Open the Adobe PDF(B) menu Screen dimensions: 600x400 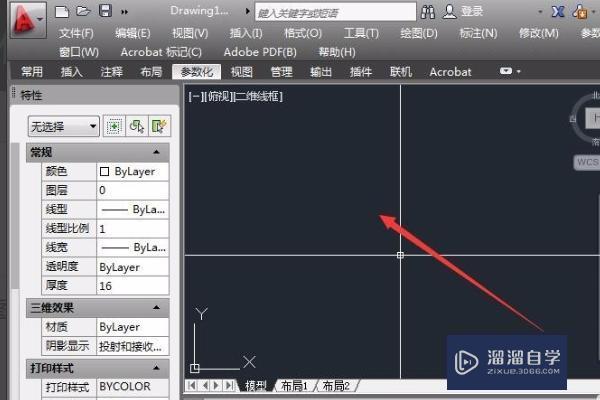(260, 52)
